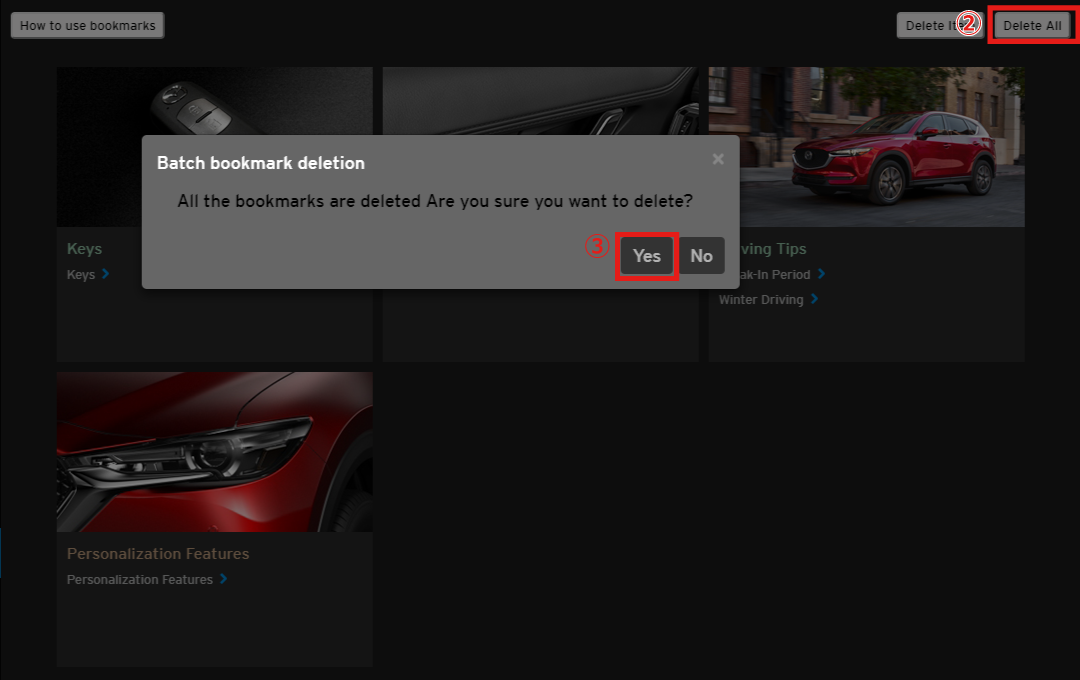Follow the Personalization Features sub-link

tap(139, 579)
